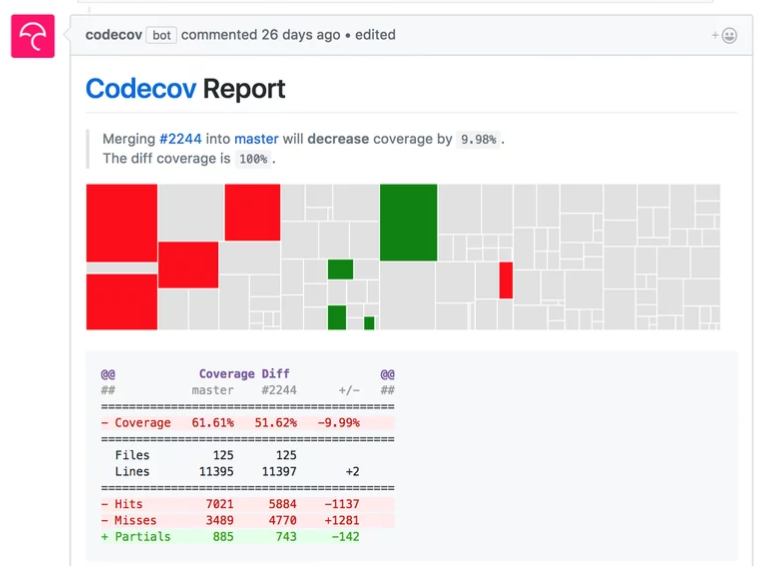Screen dimensions: 772x584
Task: Click the Hits master value 7021
Action: click(x=220, y=504)
